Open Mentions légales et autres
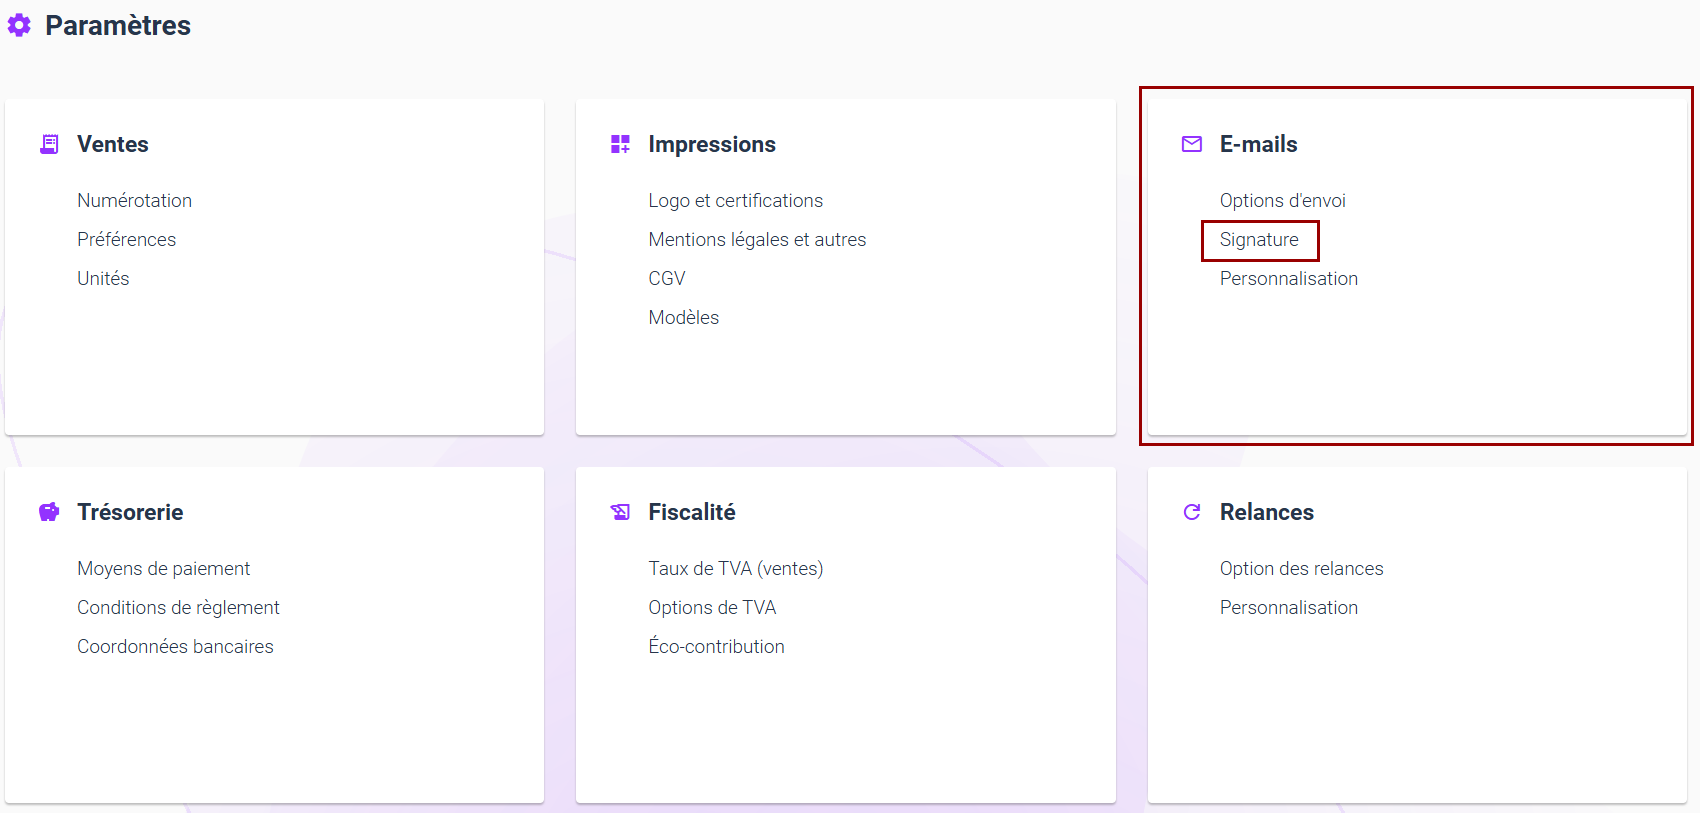 click(x=756, y=240)
